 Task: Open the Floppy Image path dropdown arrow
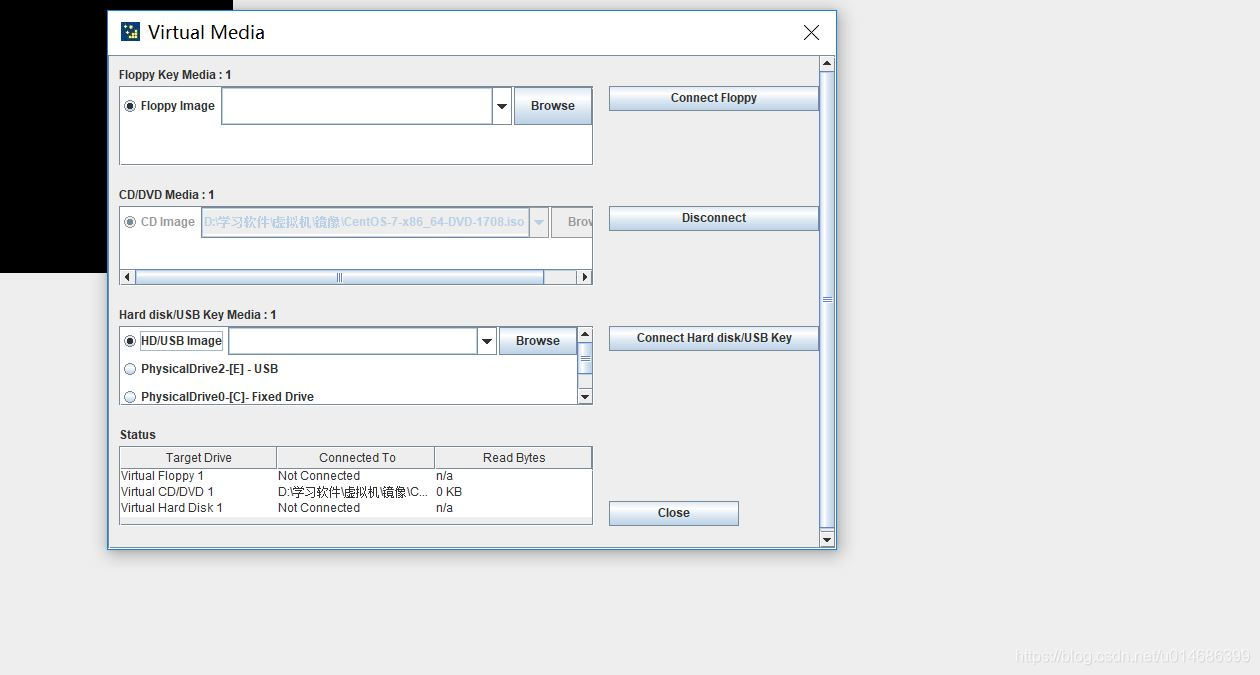pyautogui.click(x=502, y=106)
